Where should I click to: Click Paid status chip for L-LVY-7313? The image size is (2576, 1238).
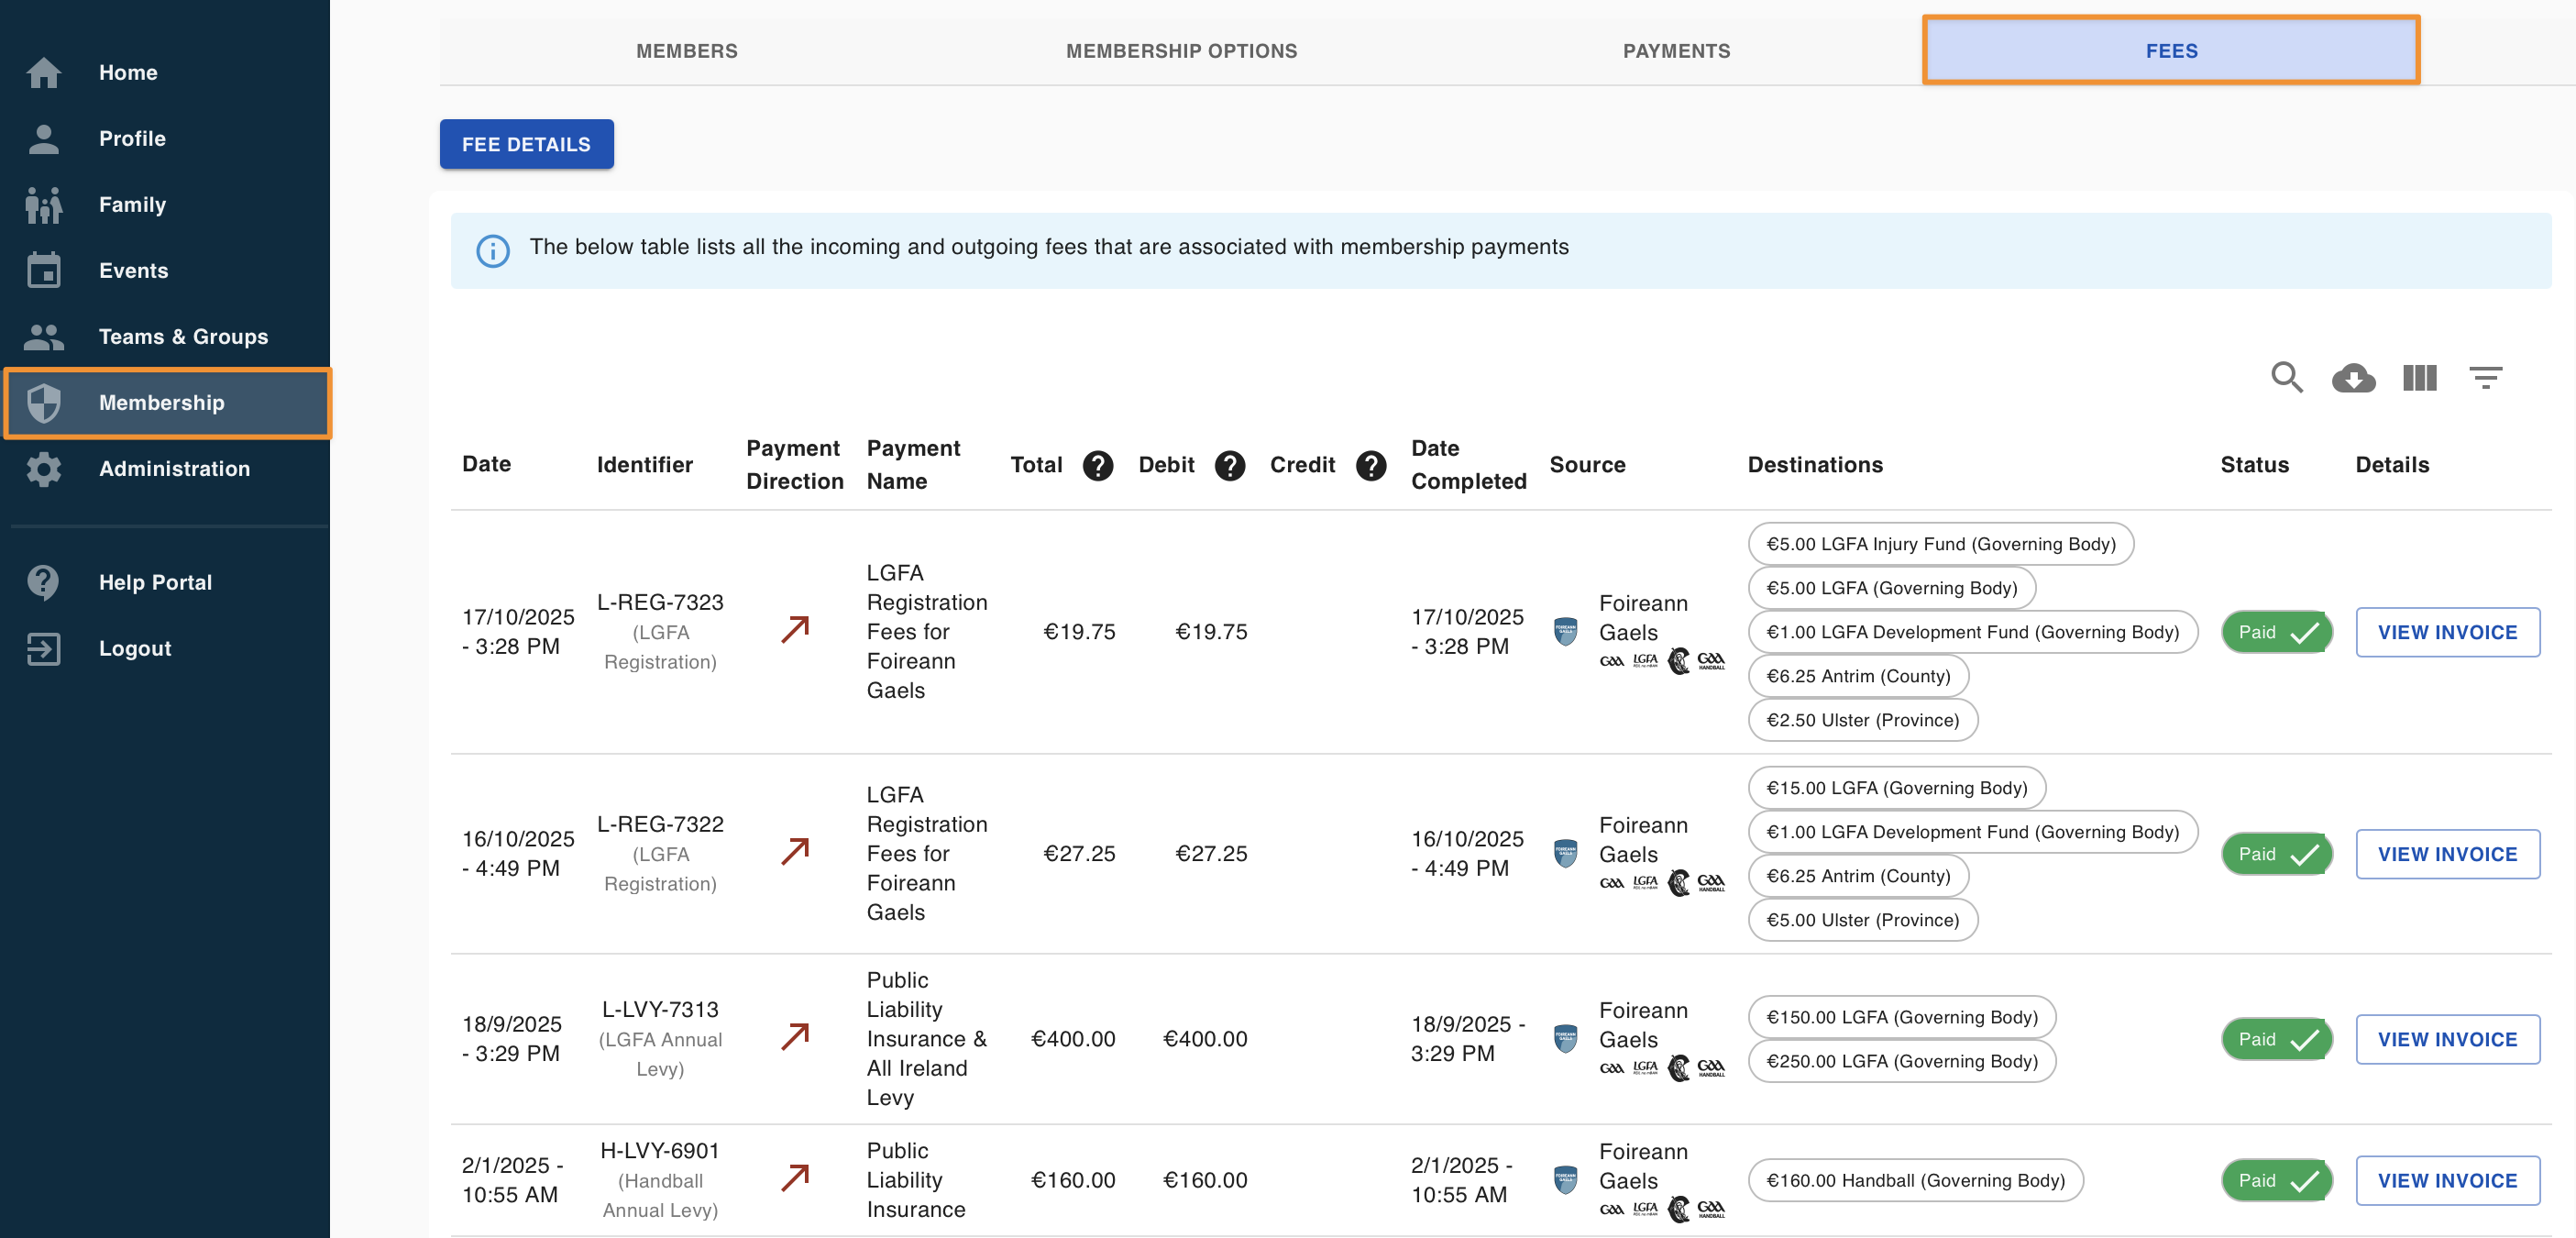(x=2276, y=1039)
